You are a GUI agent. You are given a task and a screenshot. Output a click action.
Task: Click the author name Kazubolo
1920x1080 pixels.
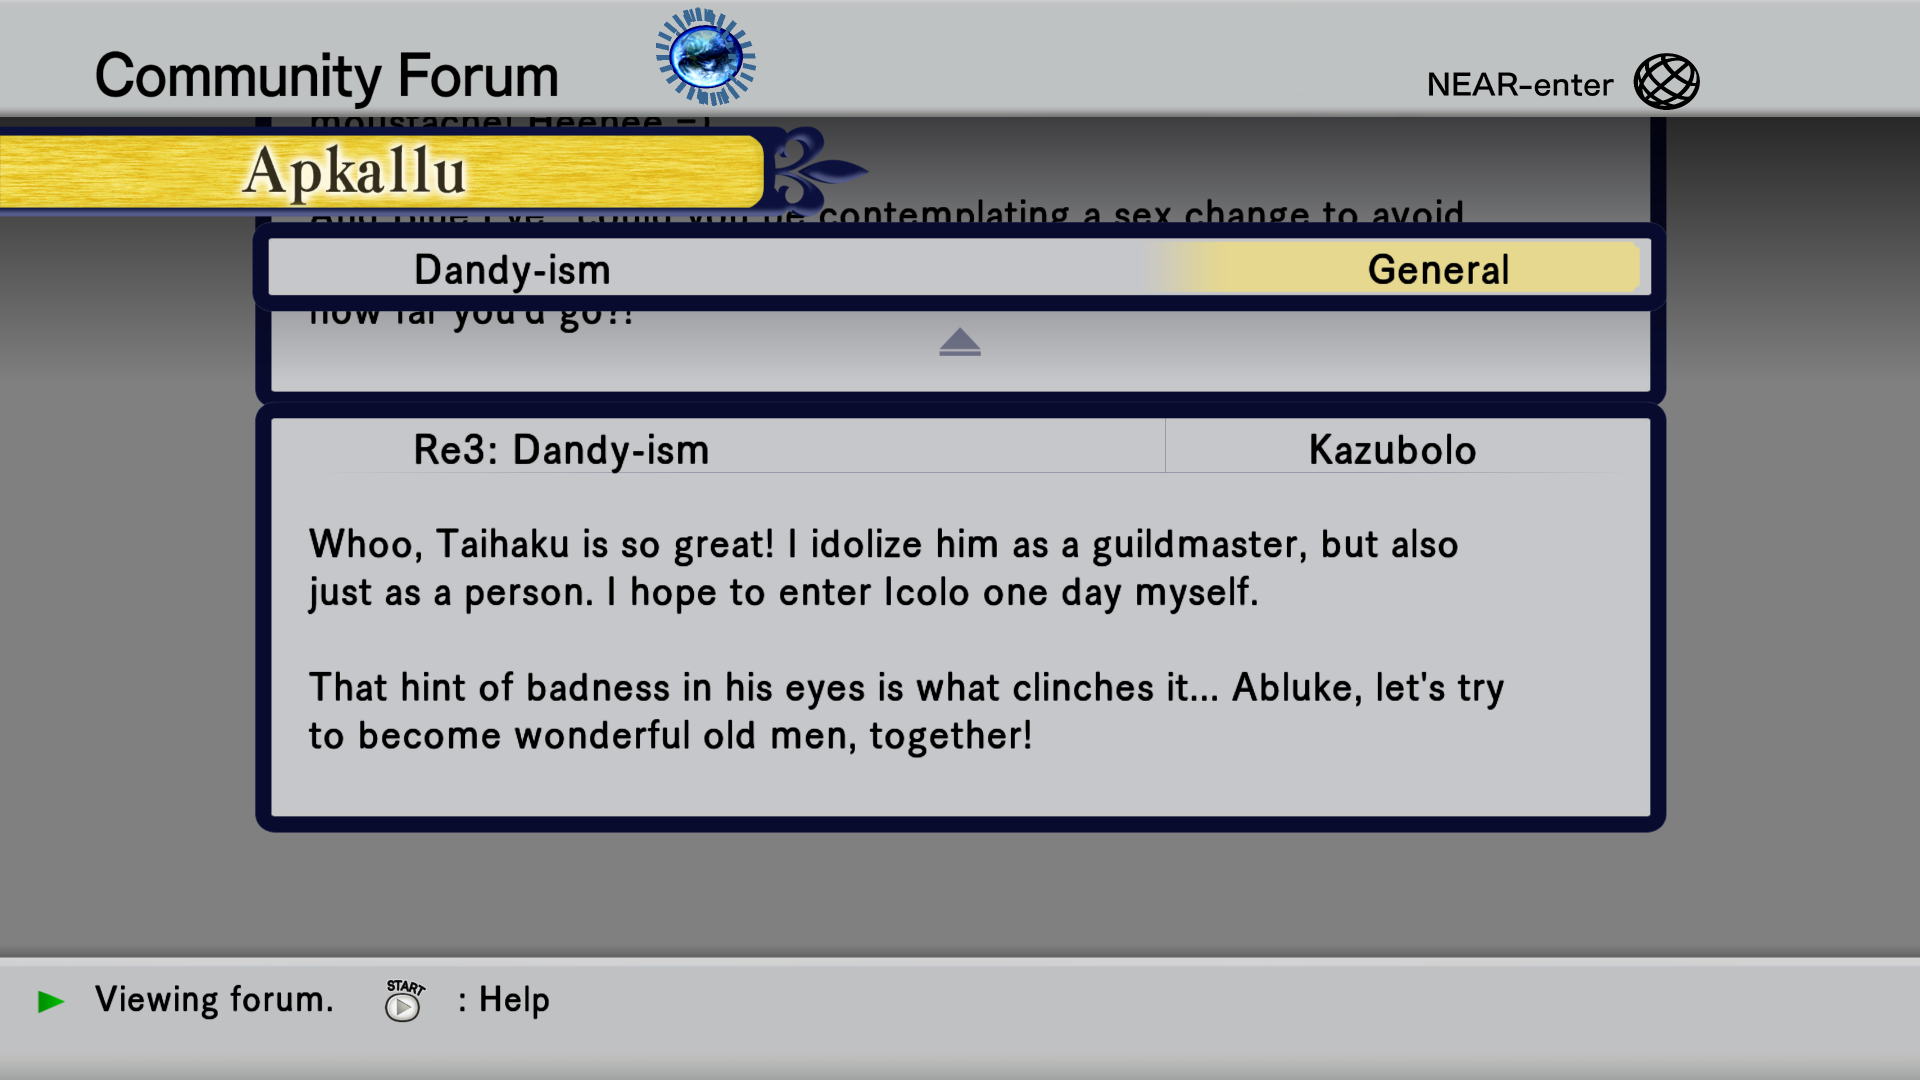click(x=1392, y=450)
